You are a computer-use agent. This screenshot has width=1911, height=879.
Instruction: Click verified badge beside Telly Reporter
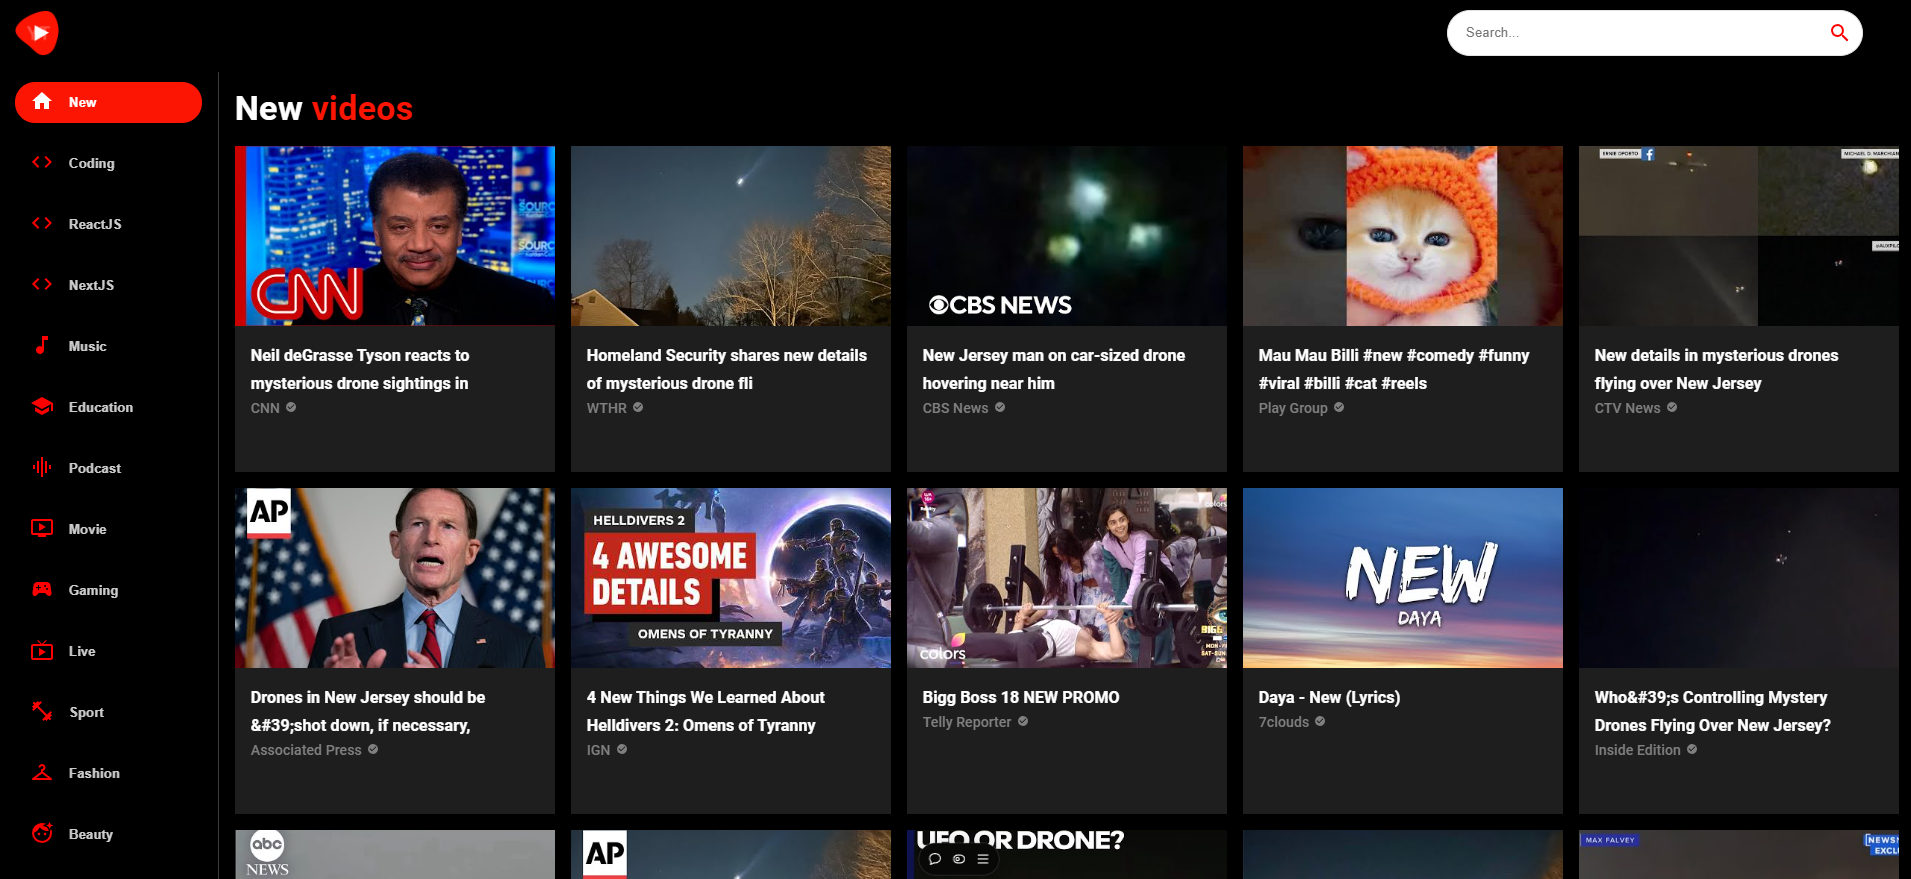point(1023,722)
